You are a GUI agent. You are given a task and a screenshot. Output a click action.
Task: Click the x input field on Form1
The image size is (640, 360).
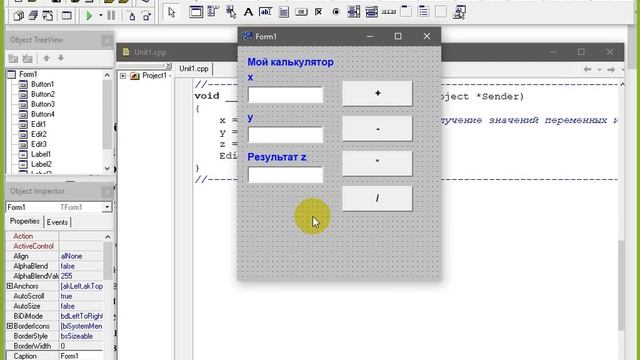[x=285, y=95]
